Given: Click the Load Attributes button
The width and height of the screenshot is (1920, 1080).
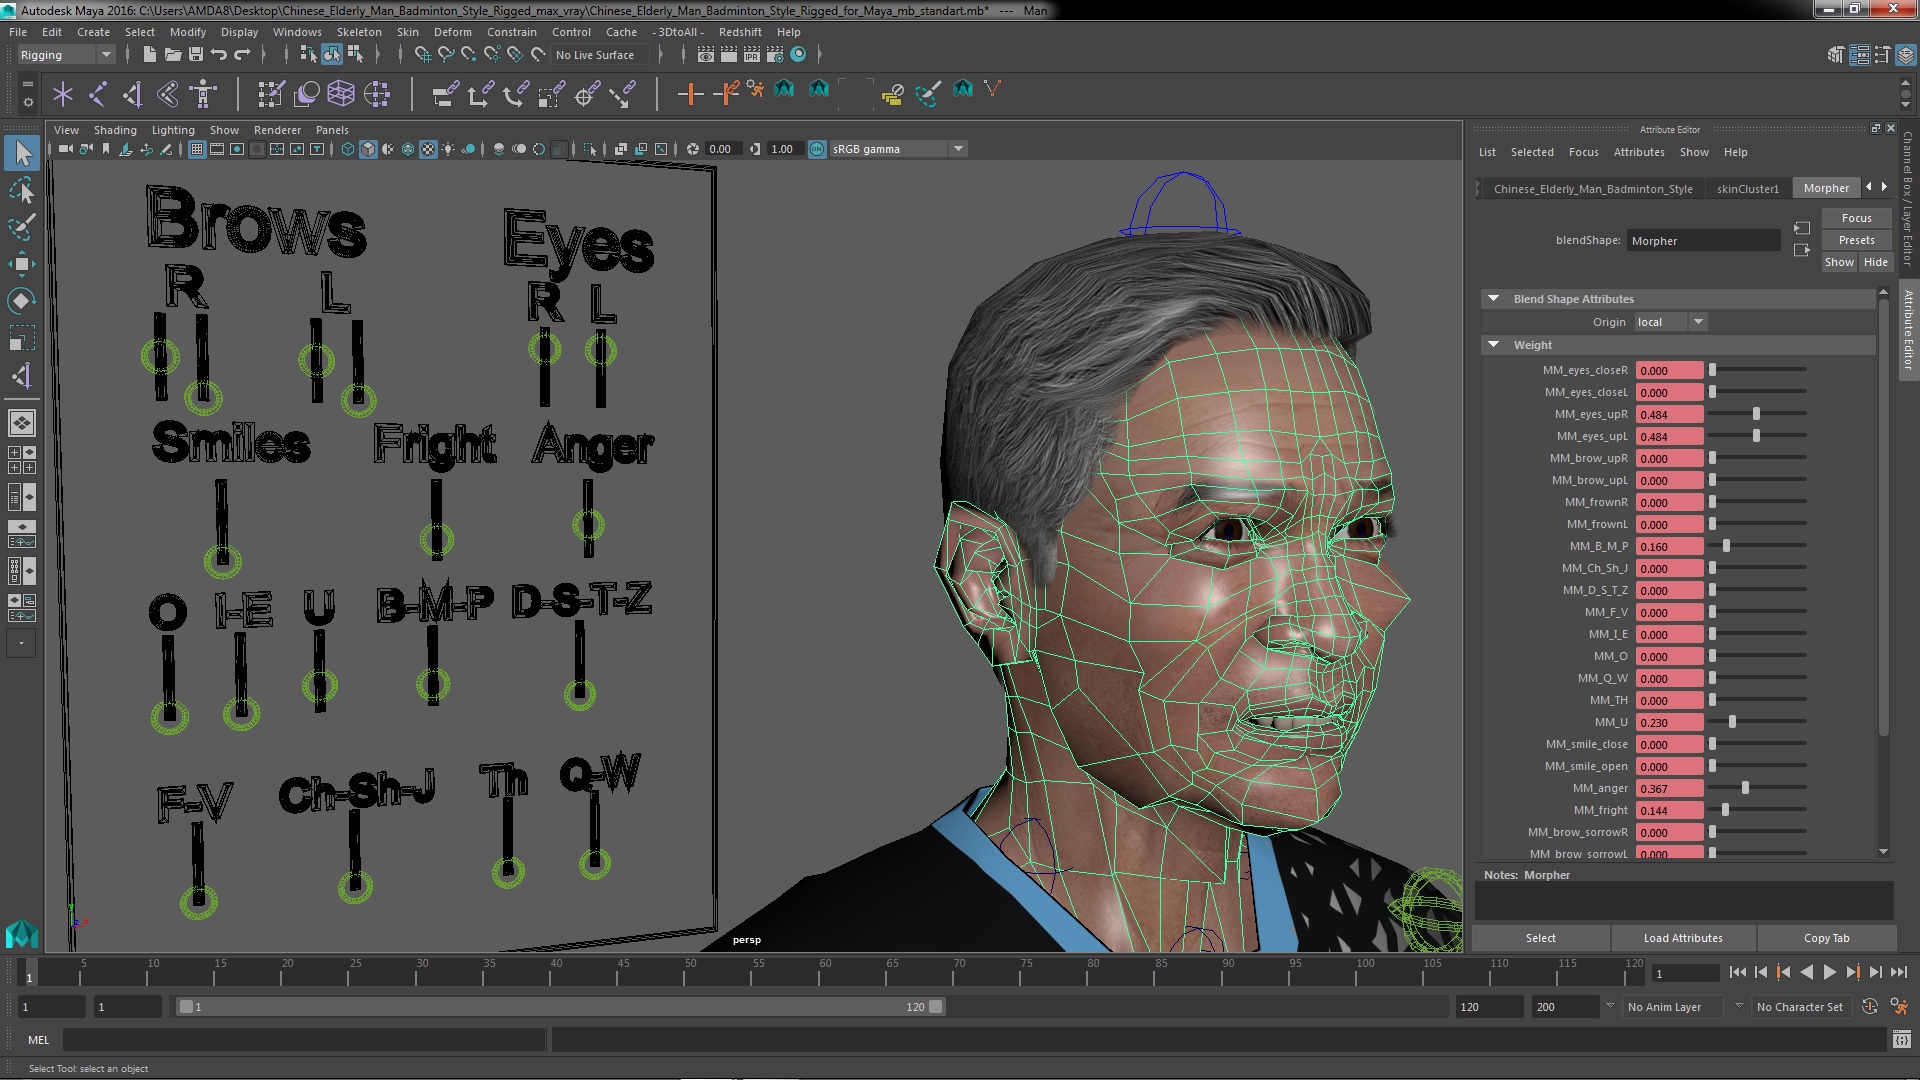Looking at the screenshot, I should pos(1683,938).
